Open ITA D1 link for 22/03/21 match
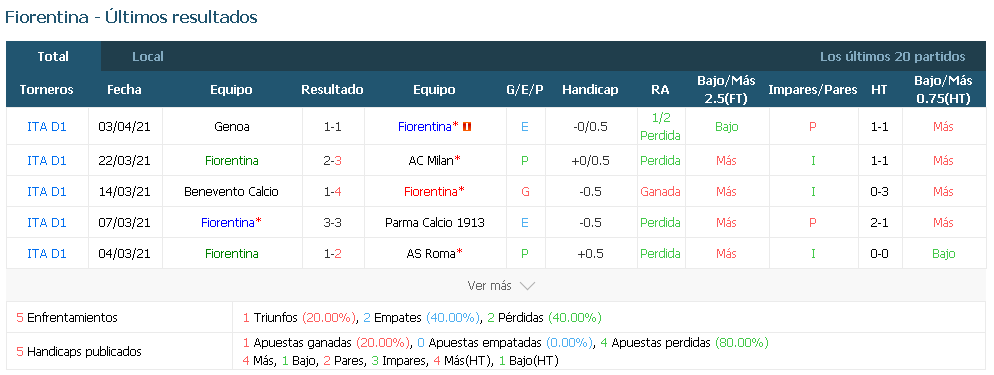994x375 pixels. point(47,161)
